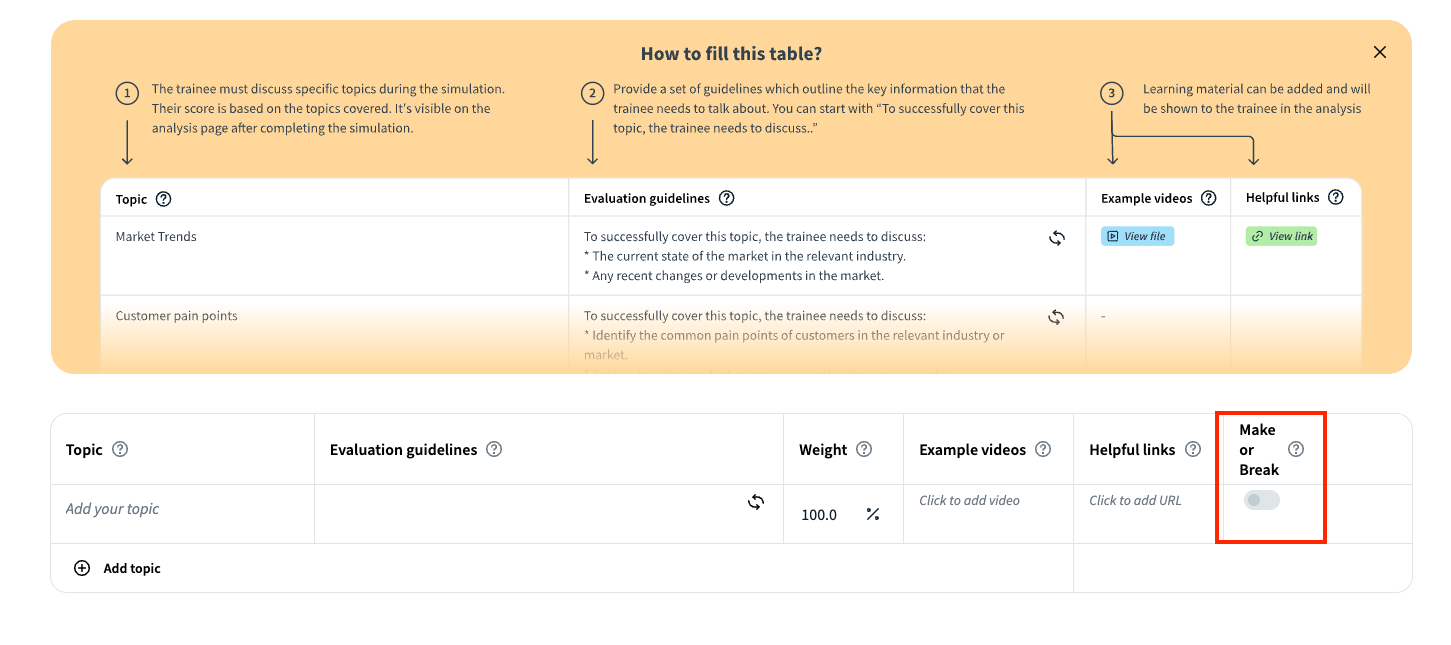Open the Weight column help tooltip icon

click(x=864, y=450)
